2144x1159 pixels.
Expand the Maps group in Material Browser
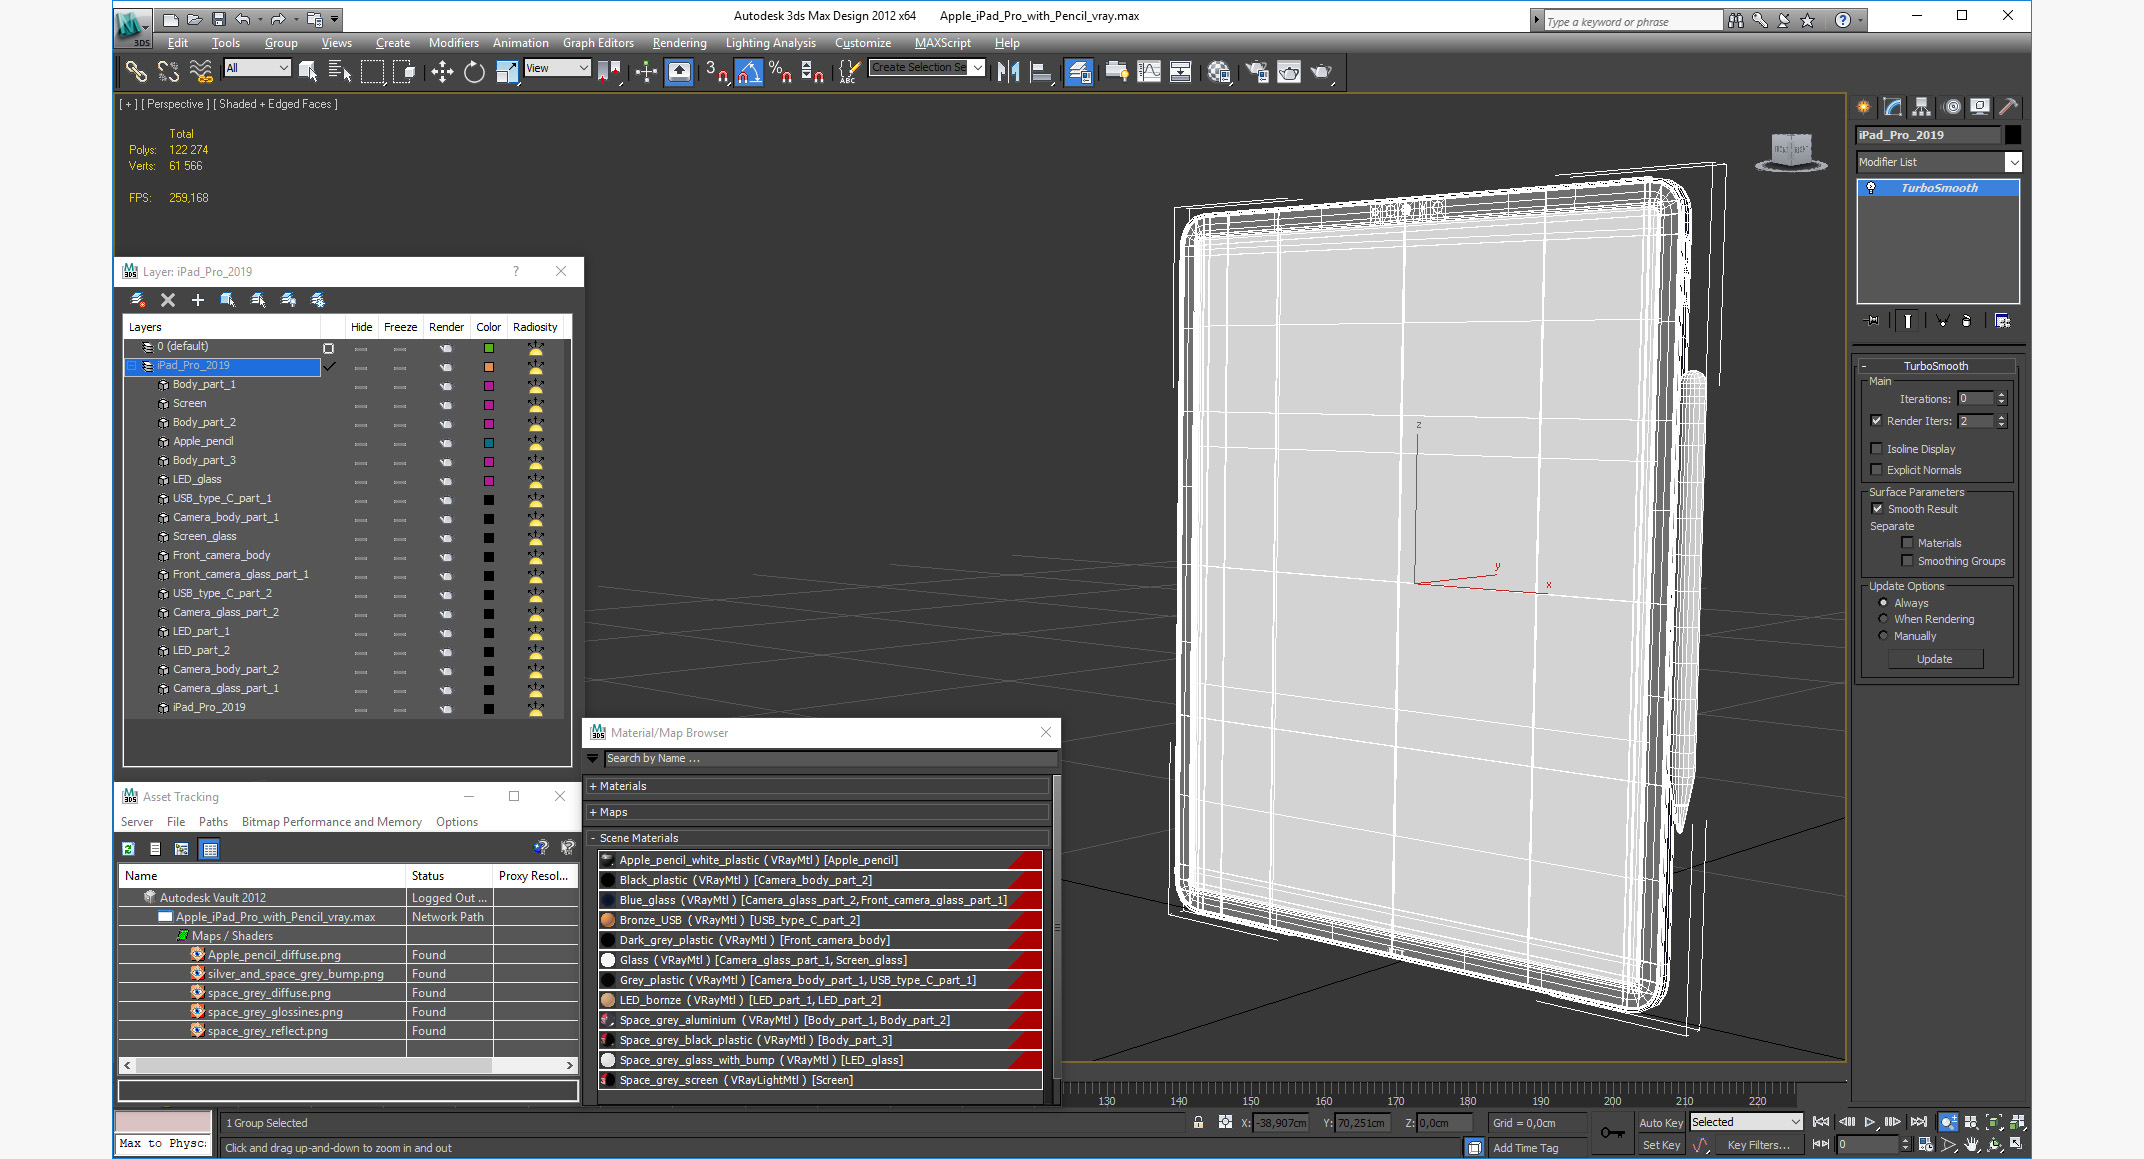(x=819, y=812)
